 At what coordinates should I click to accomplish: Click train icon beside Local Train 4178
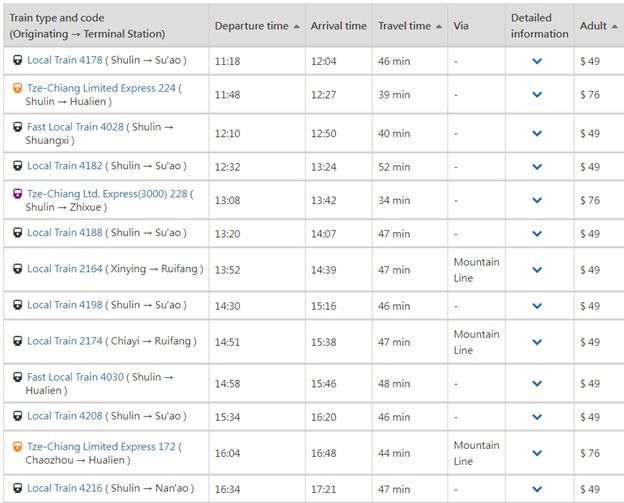(x=17, y=60)
